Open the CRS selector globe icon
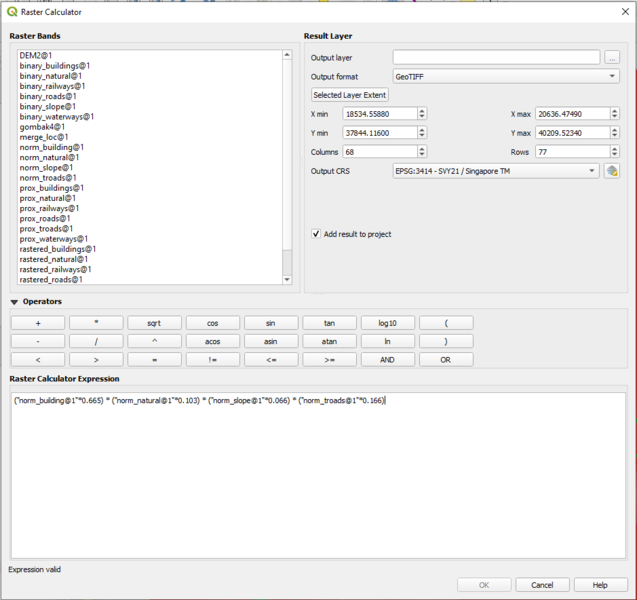 point(612,171)
